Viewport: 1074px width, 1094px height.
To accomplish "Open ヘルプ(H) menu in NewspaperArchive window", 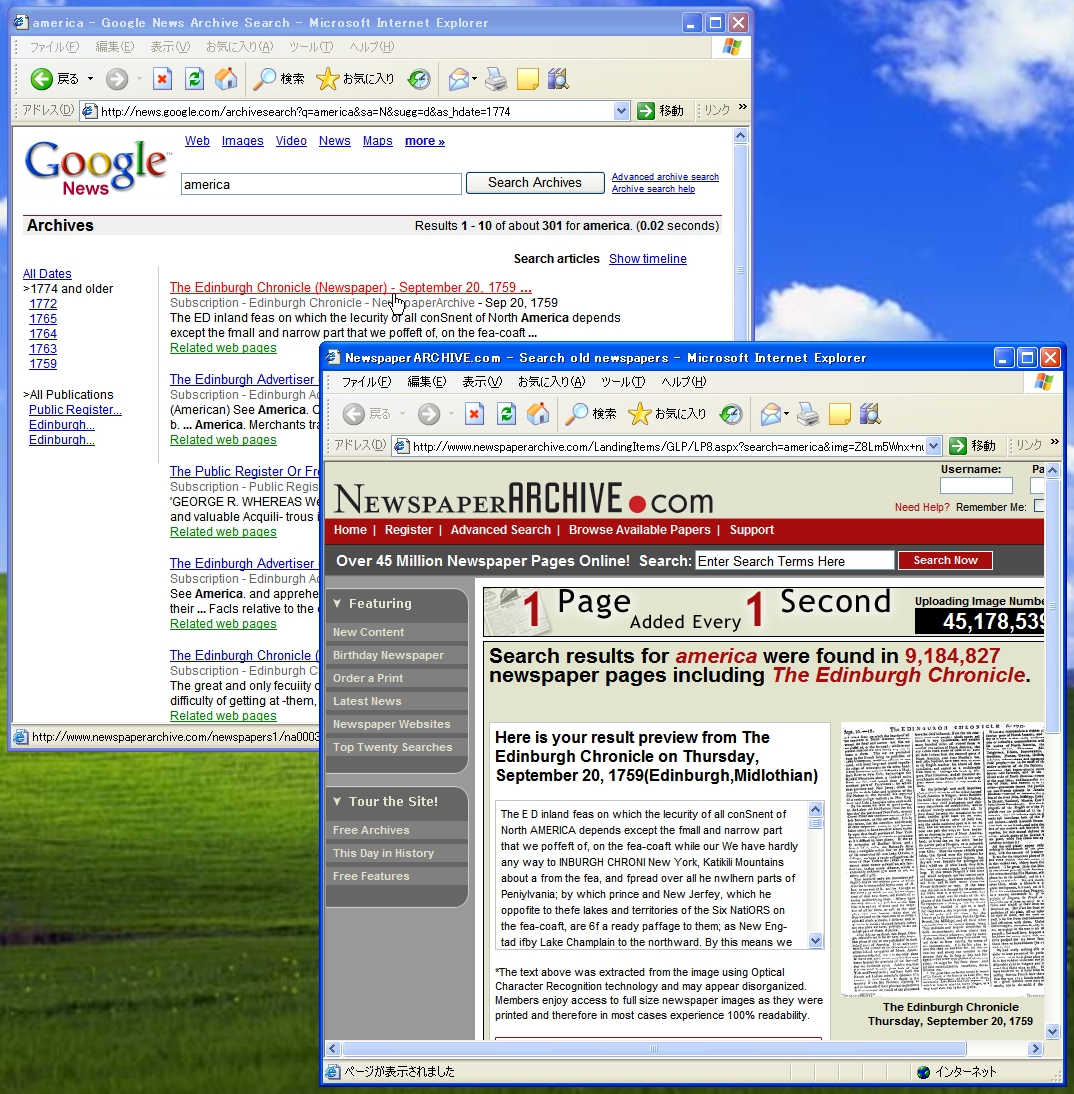I will point(683,382).
